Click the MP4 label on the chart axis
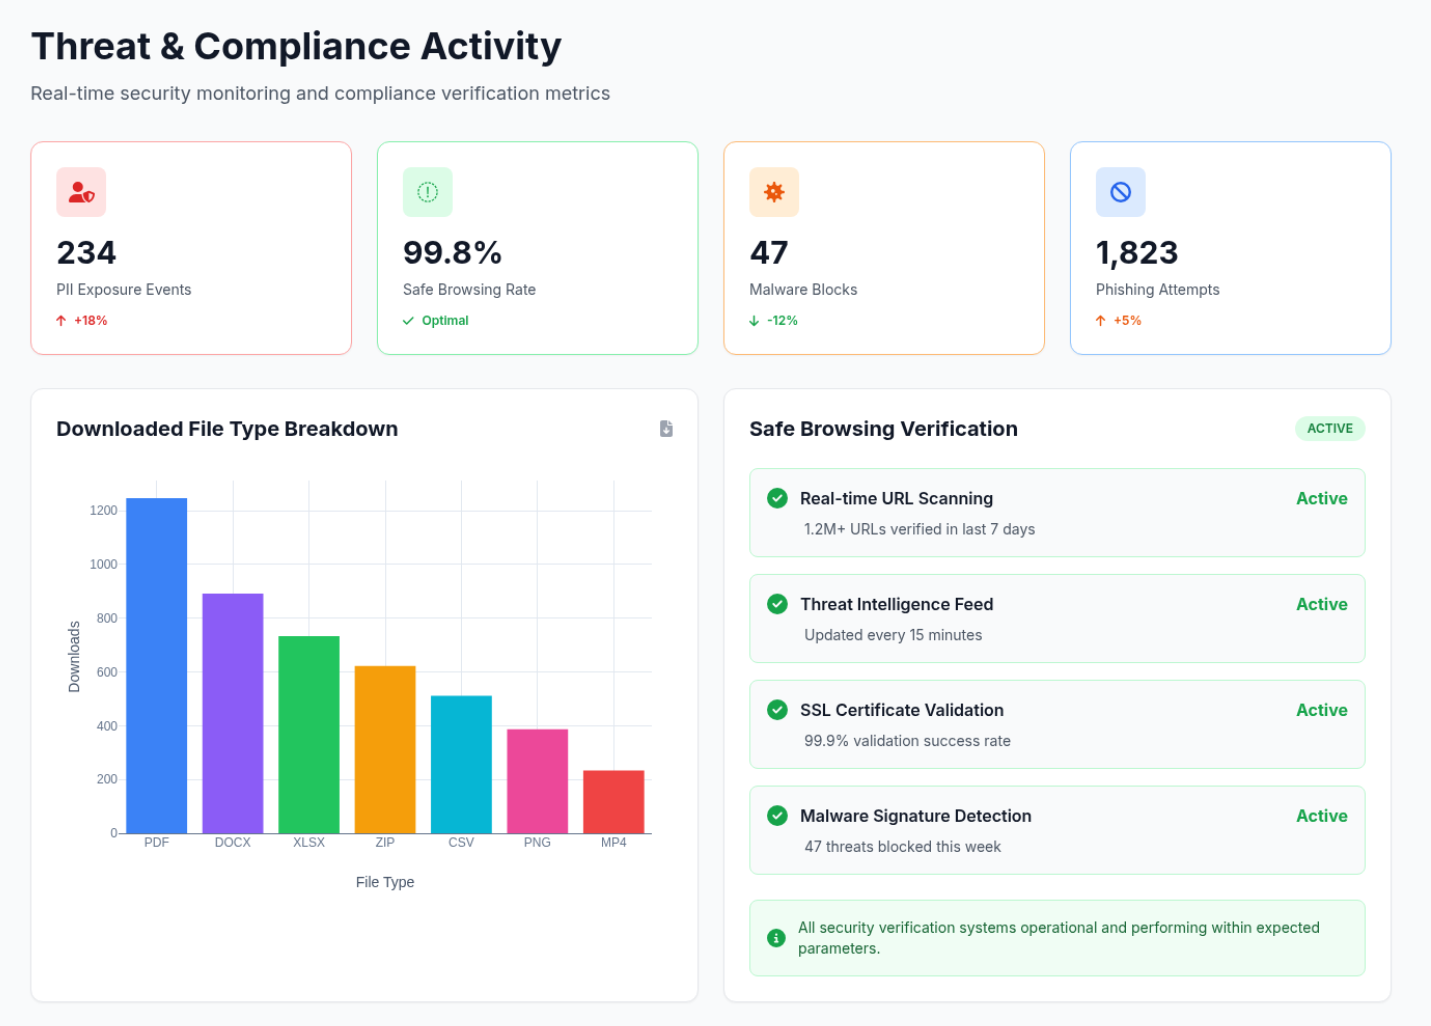 tap(613, 842)
